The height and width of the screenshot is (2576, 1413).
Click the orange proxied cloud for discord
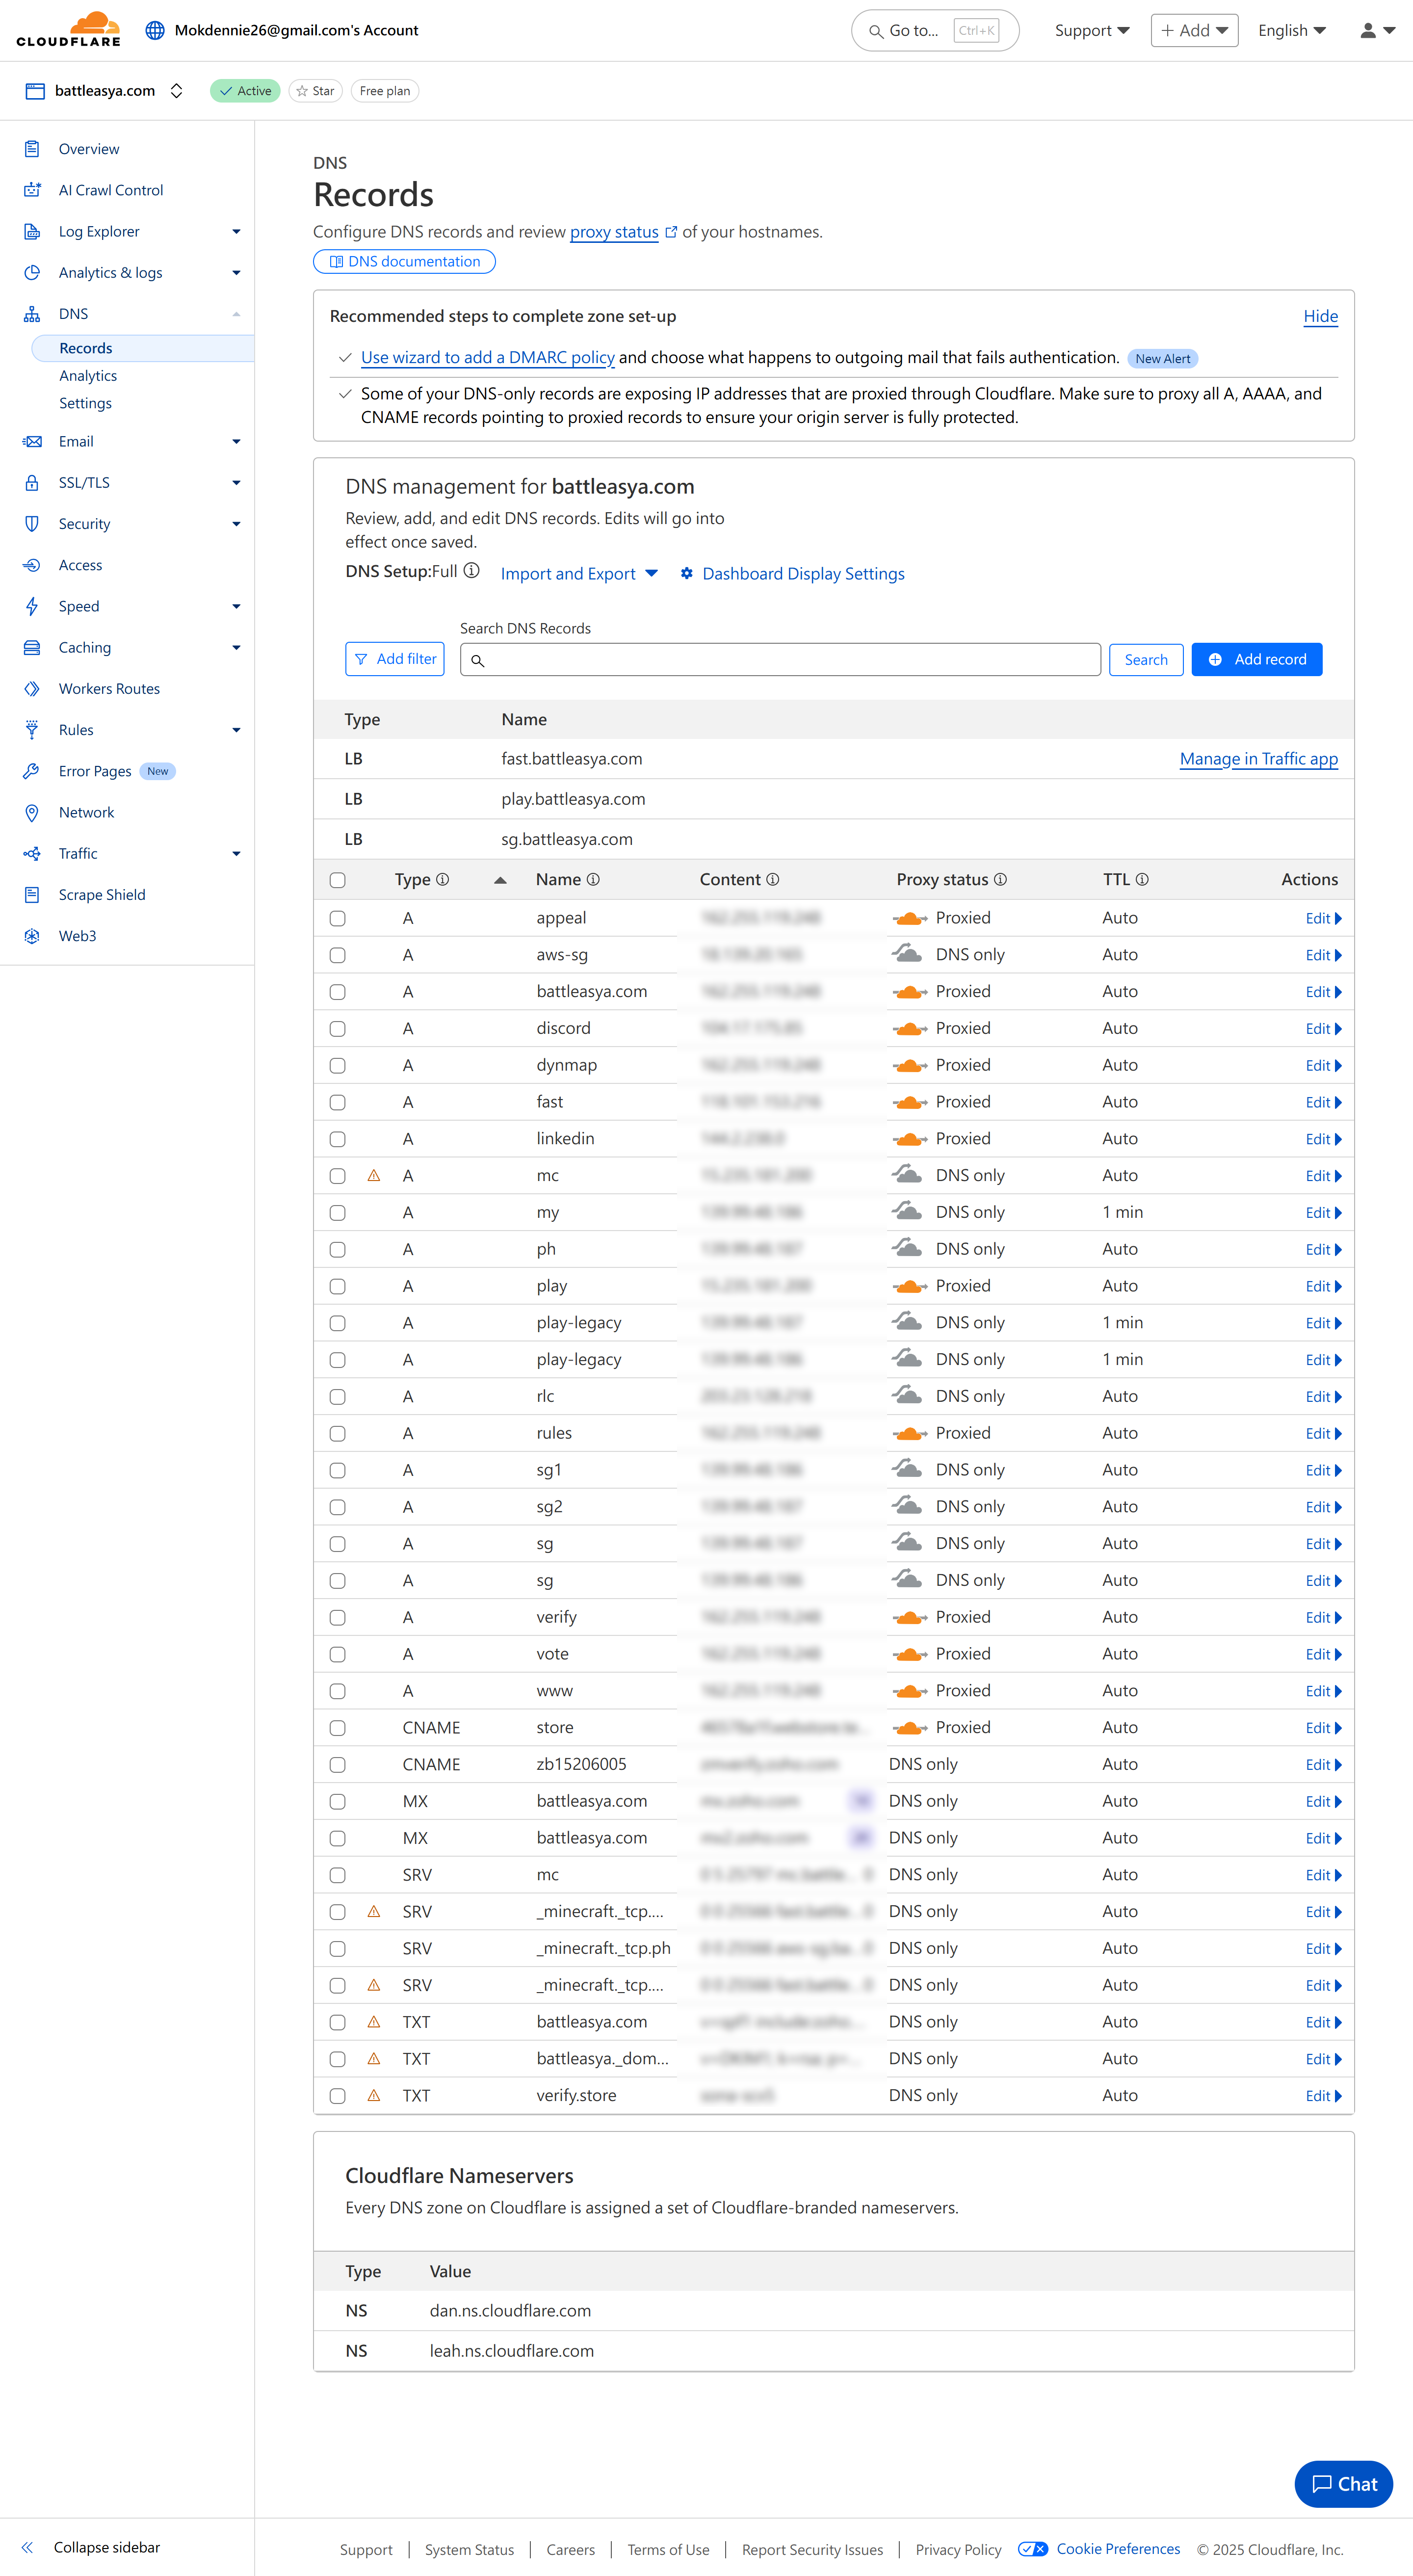[908, 1029]
